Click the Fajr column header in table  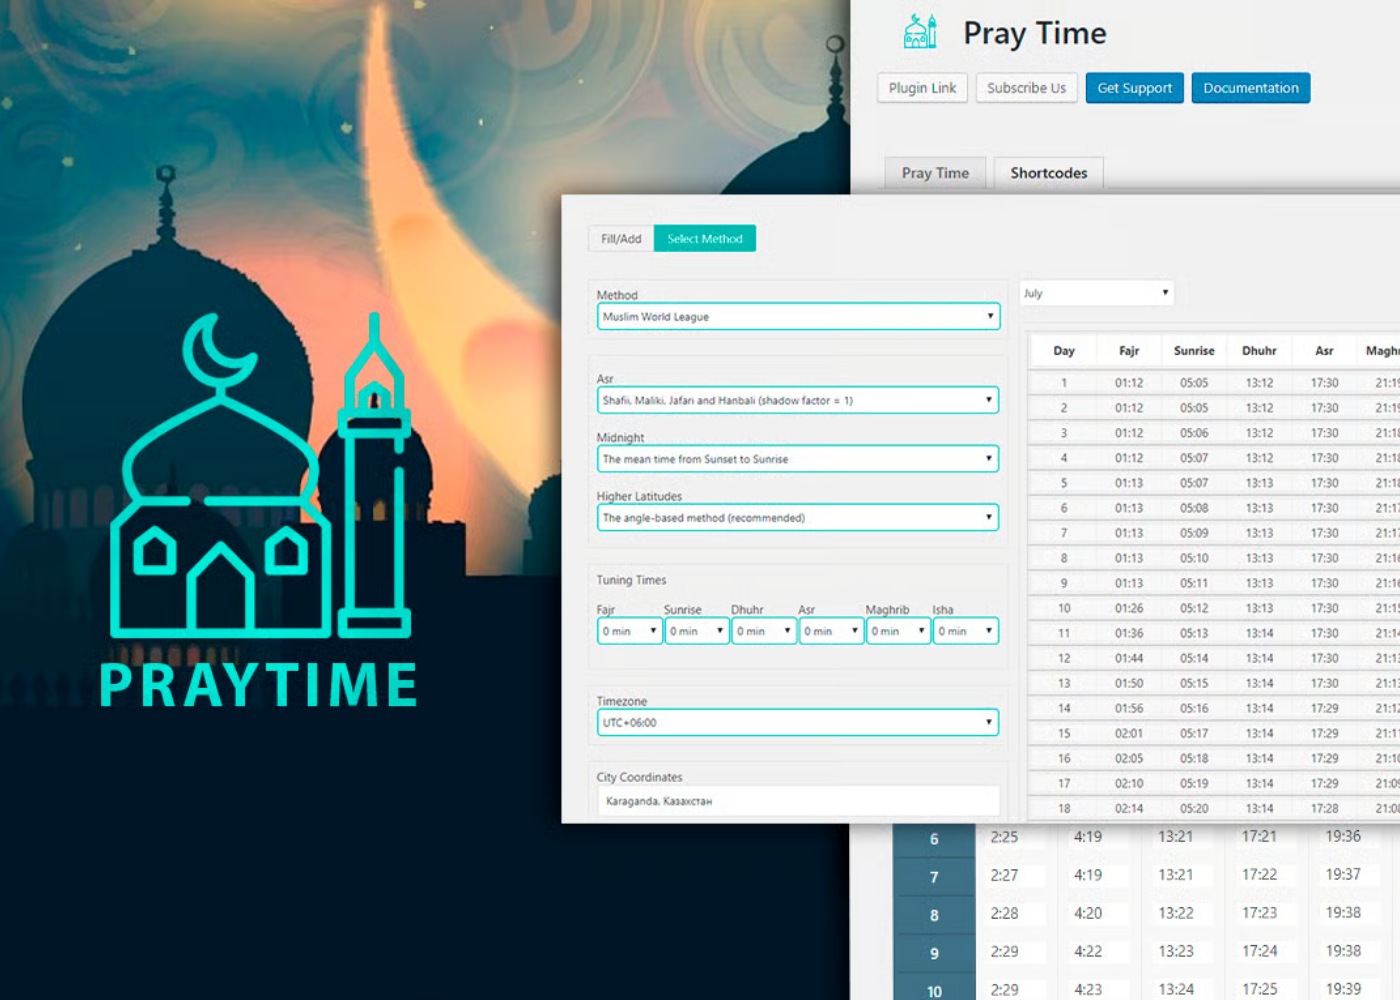[1129, 351]
